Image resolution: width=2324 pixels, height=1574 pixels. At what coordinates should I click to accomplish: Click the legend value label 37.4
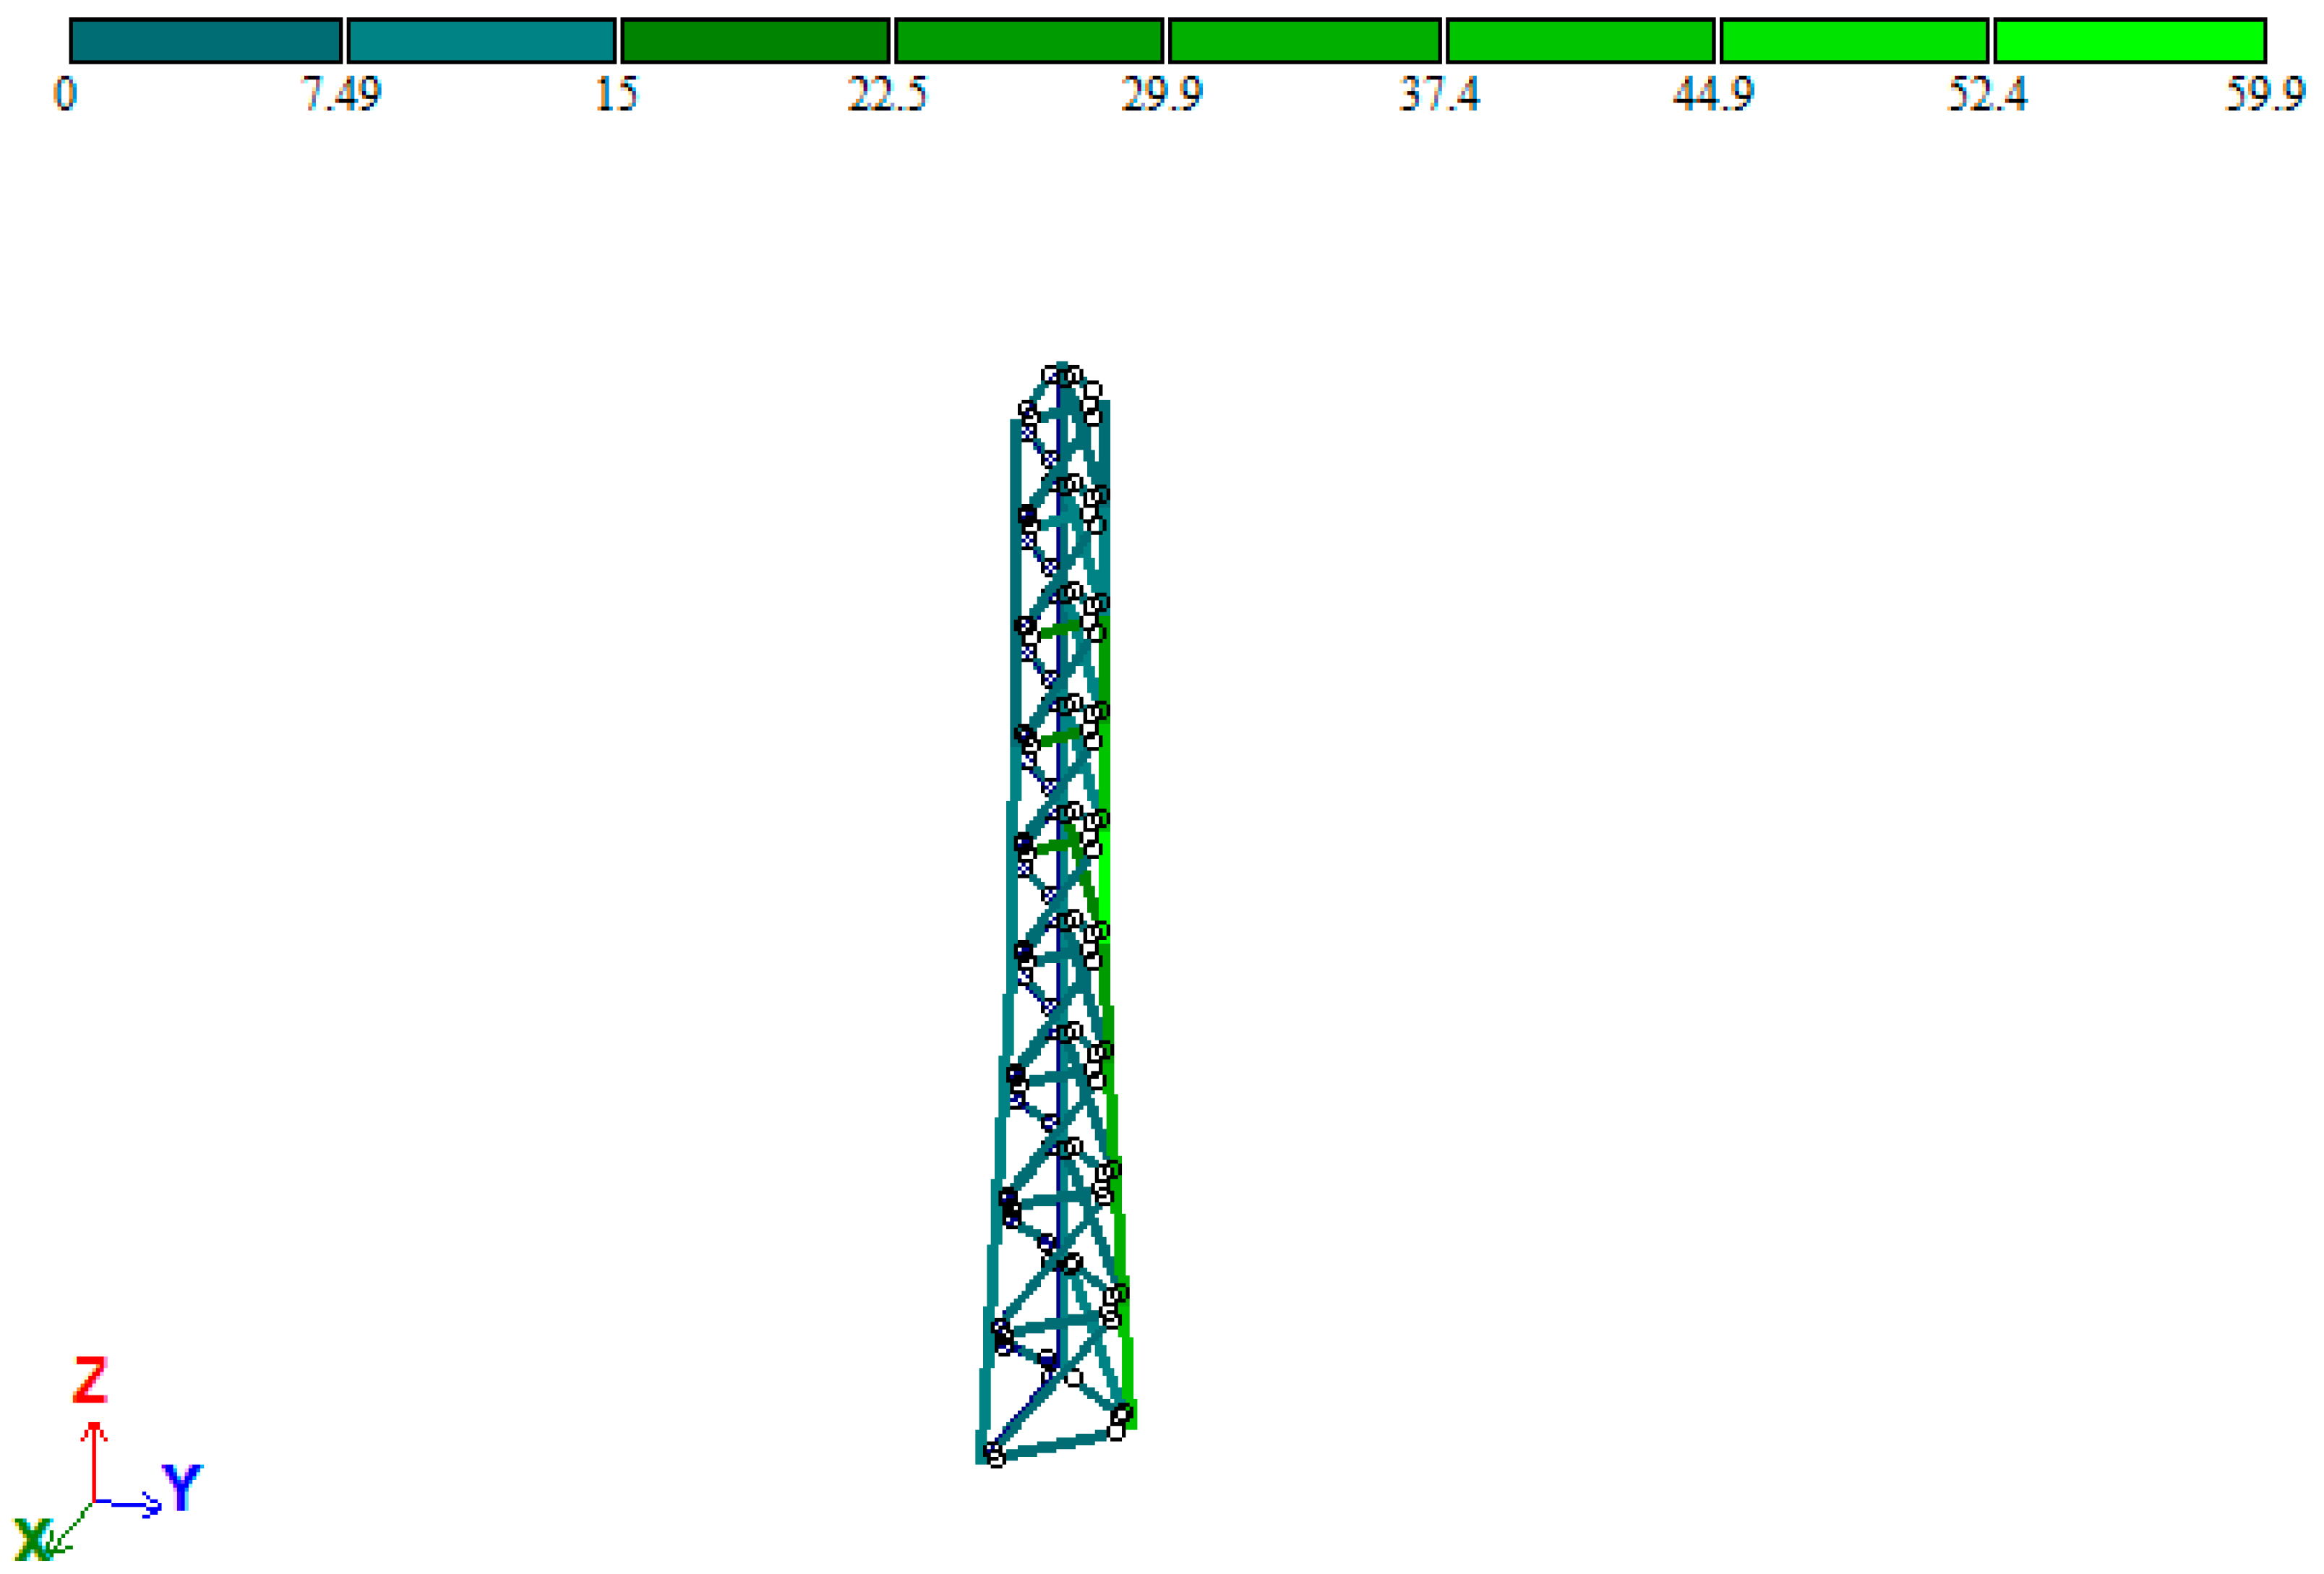(1438, 95)
